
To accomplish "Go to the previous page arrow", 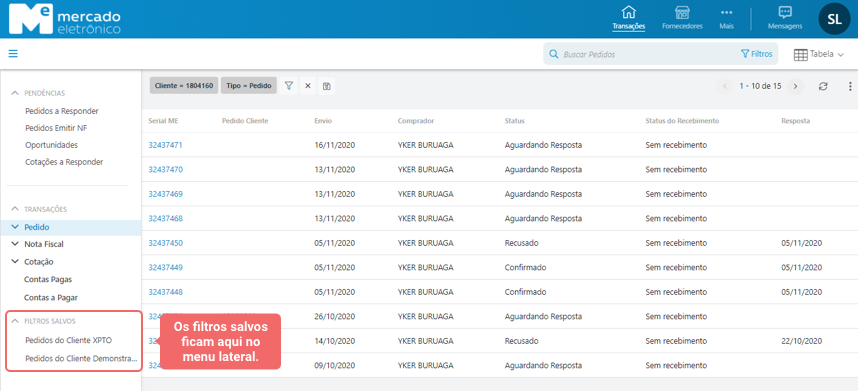I will tap(724, 86).
